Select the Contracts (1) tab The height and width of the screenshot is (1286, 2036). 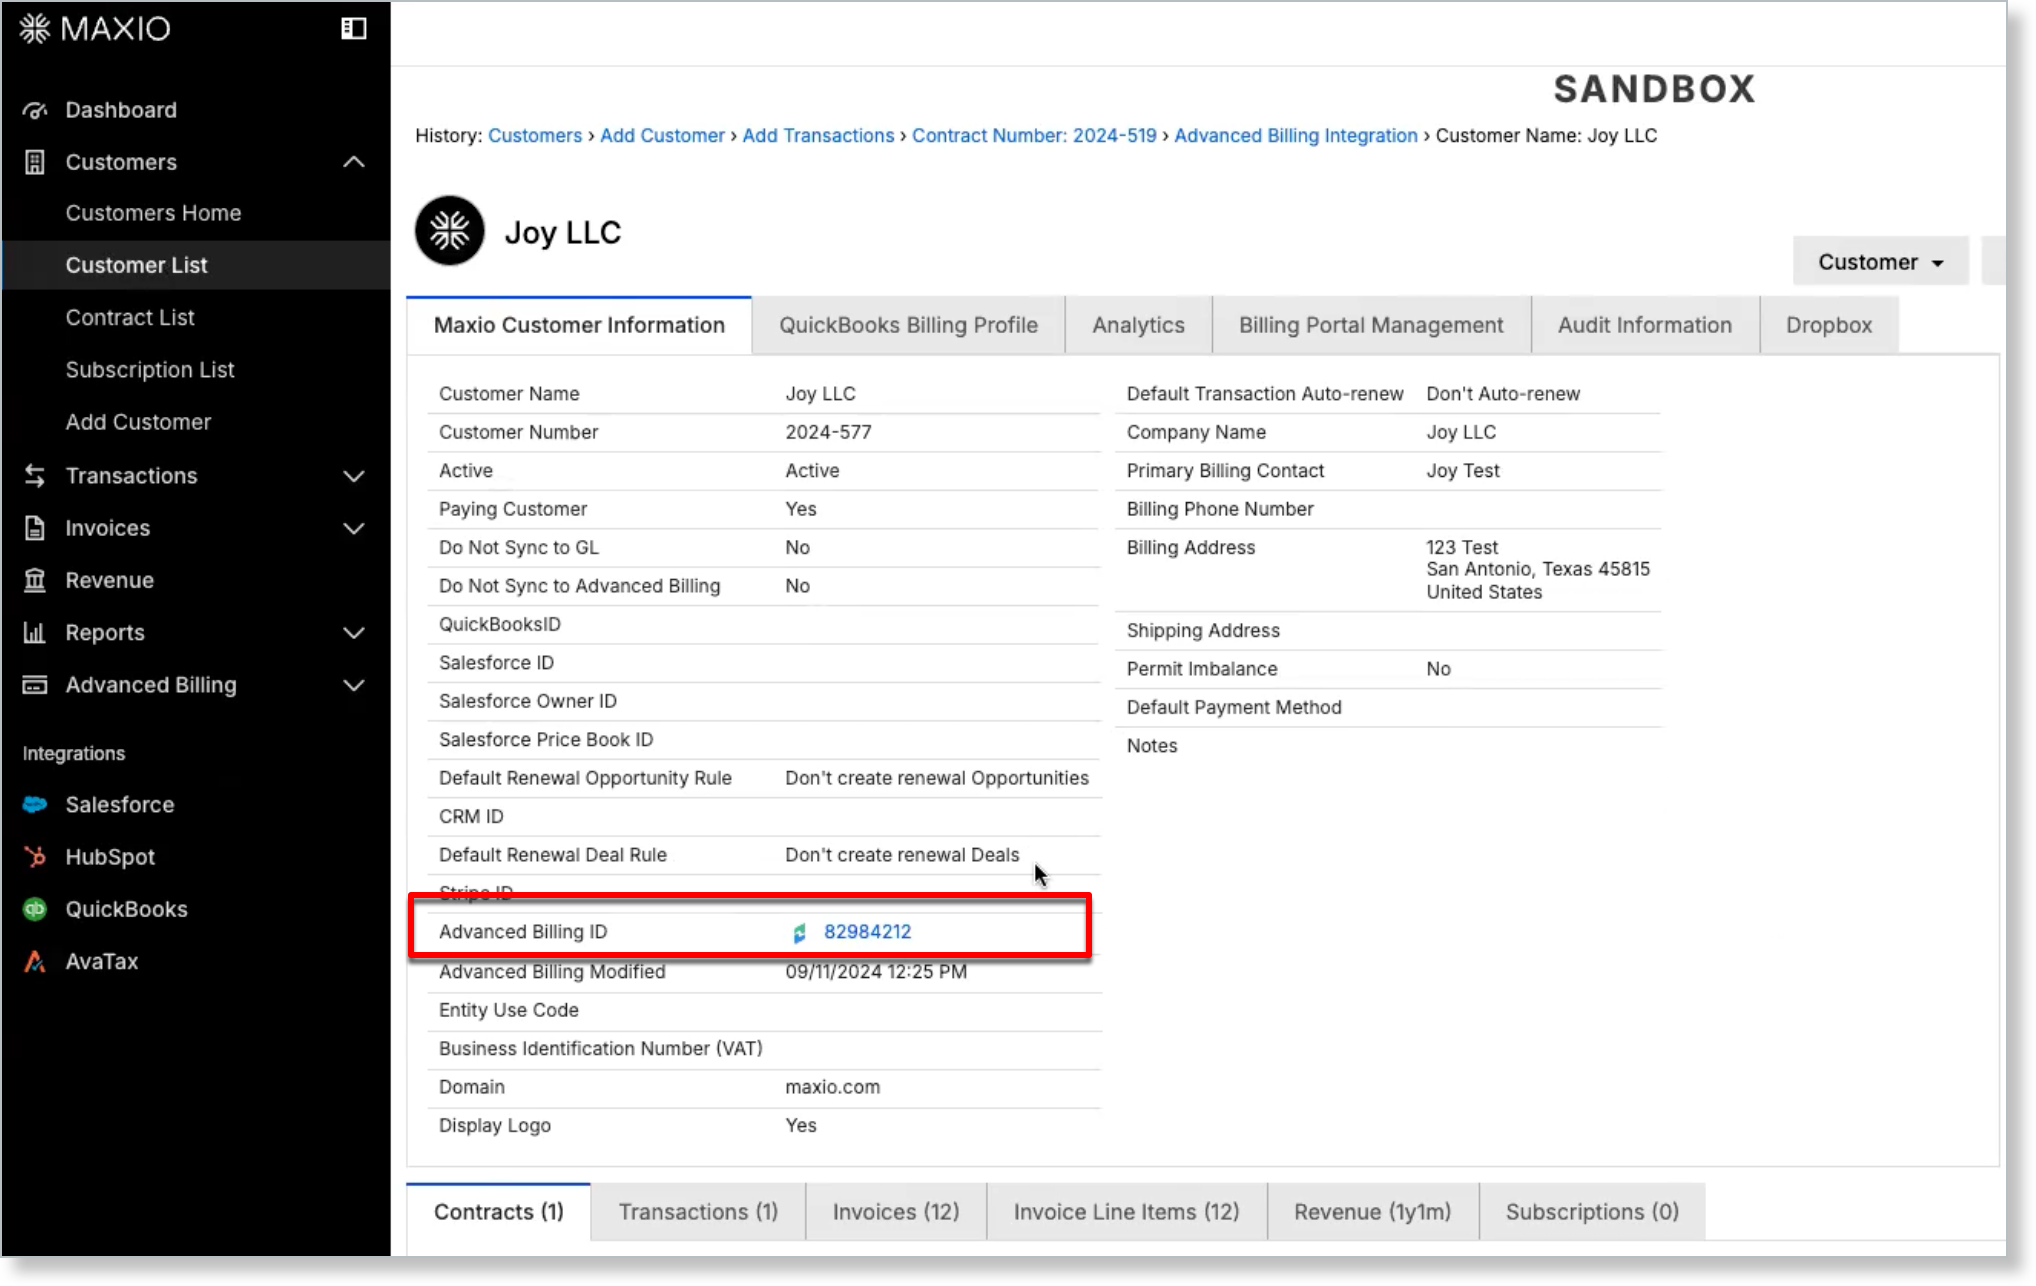click(x=498, y=1212)
